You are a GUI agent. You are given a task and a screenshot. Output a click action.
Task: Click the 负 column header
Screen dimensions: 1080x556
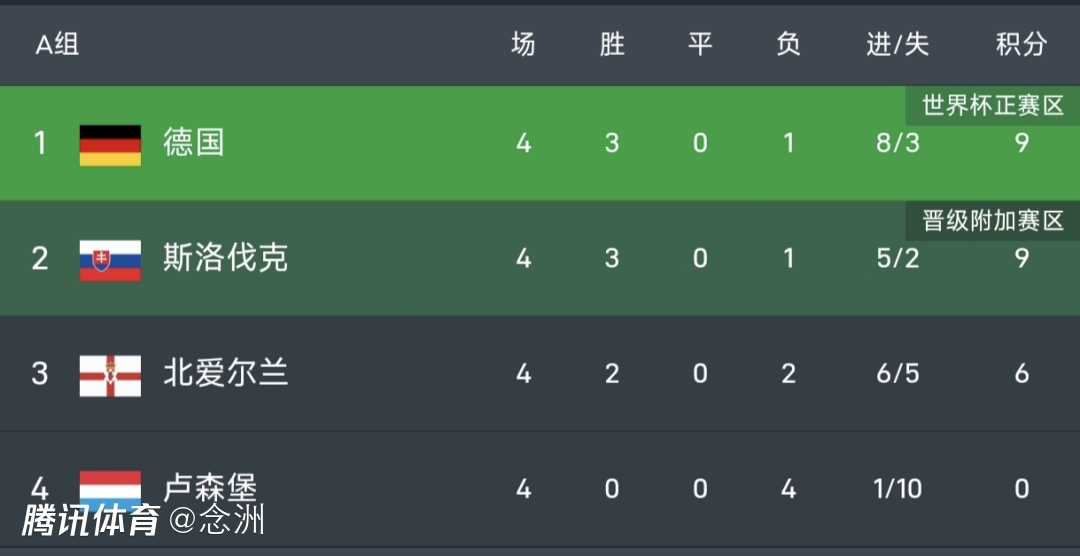(x=788, y=45)
